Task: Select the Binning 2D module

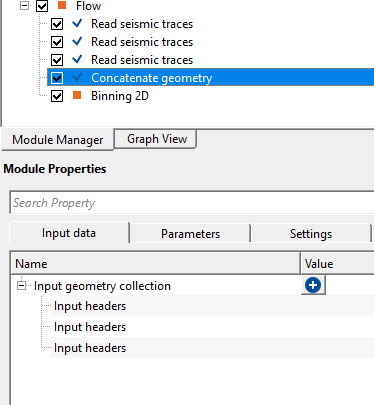Action: [120, 96]
